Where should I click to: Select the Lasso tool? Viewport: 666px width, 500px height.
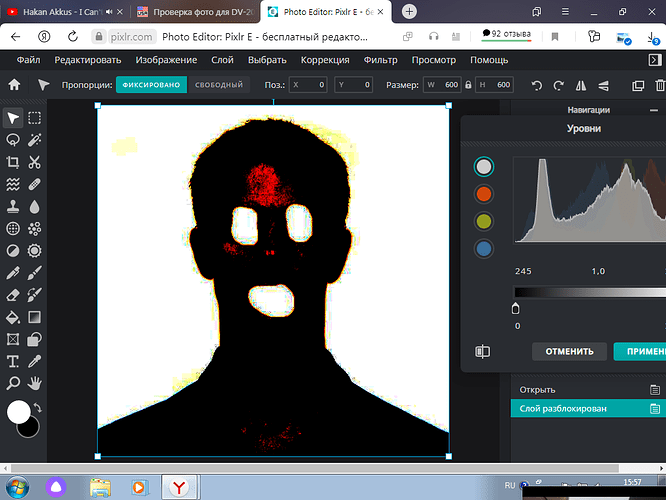13,140
